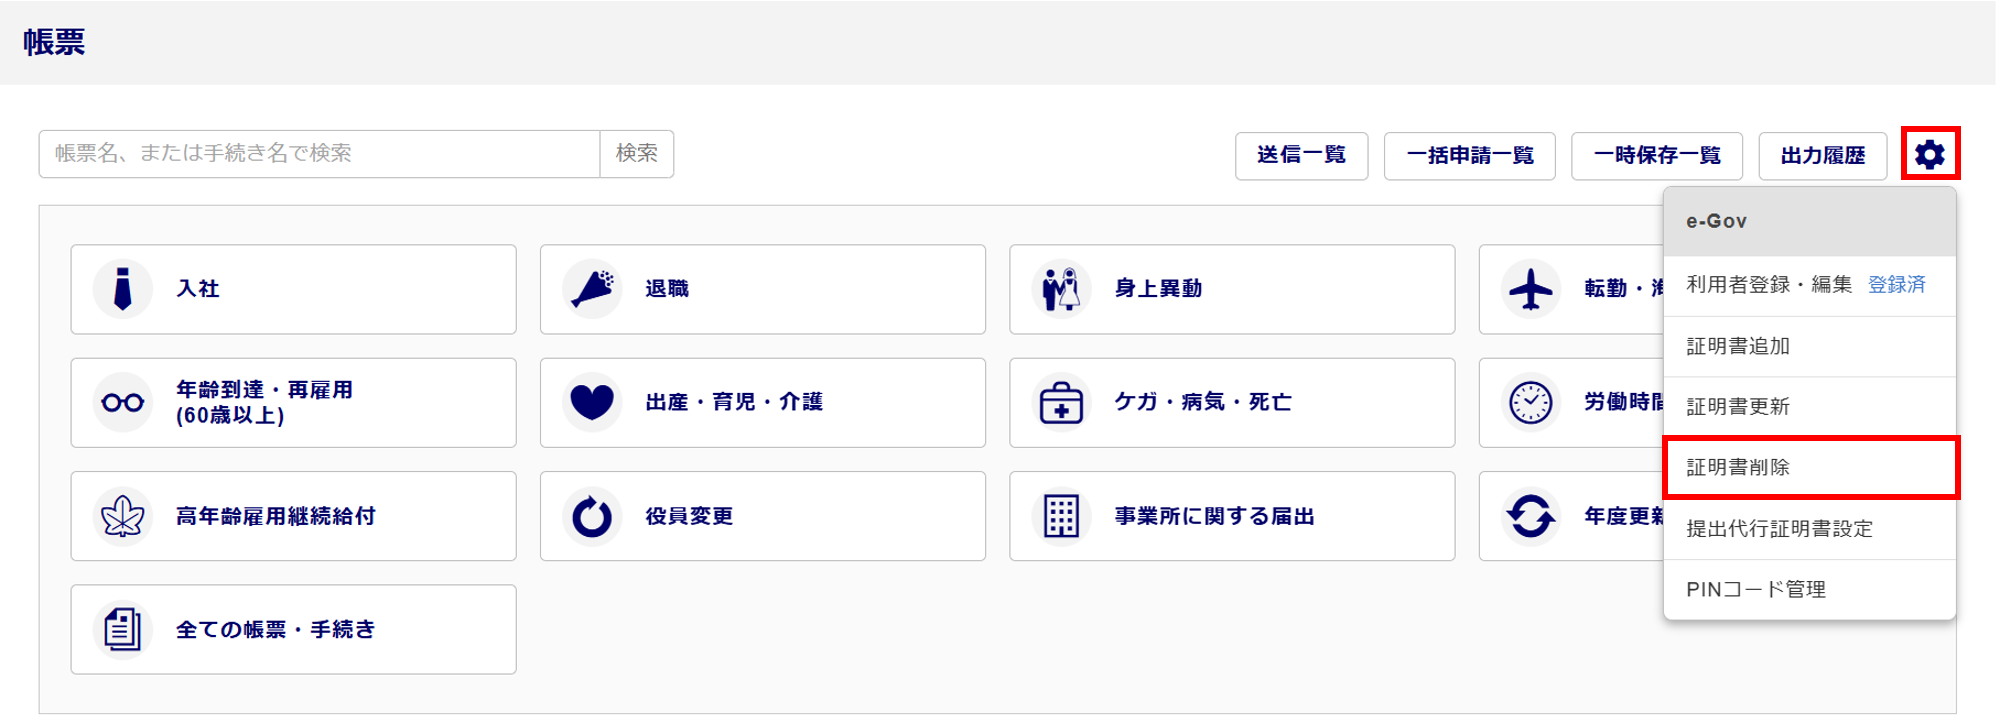
Task: Open PINコード管理 in the dropdown menu
Action: (x=1810, y=589)
